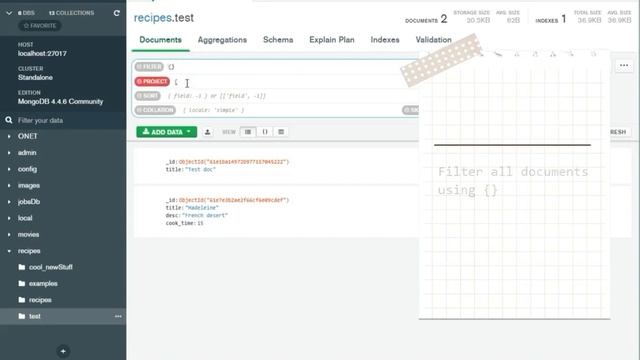
Task: Expand the images database
Action: [9, 185]
